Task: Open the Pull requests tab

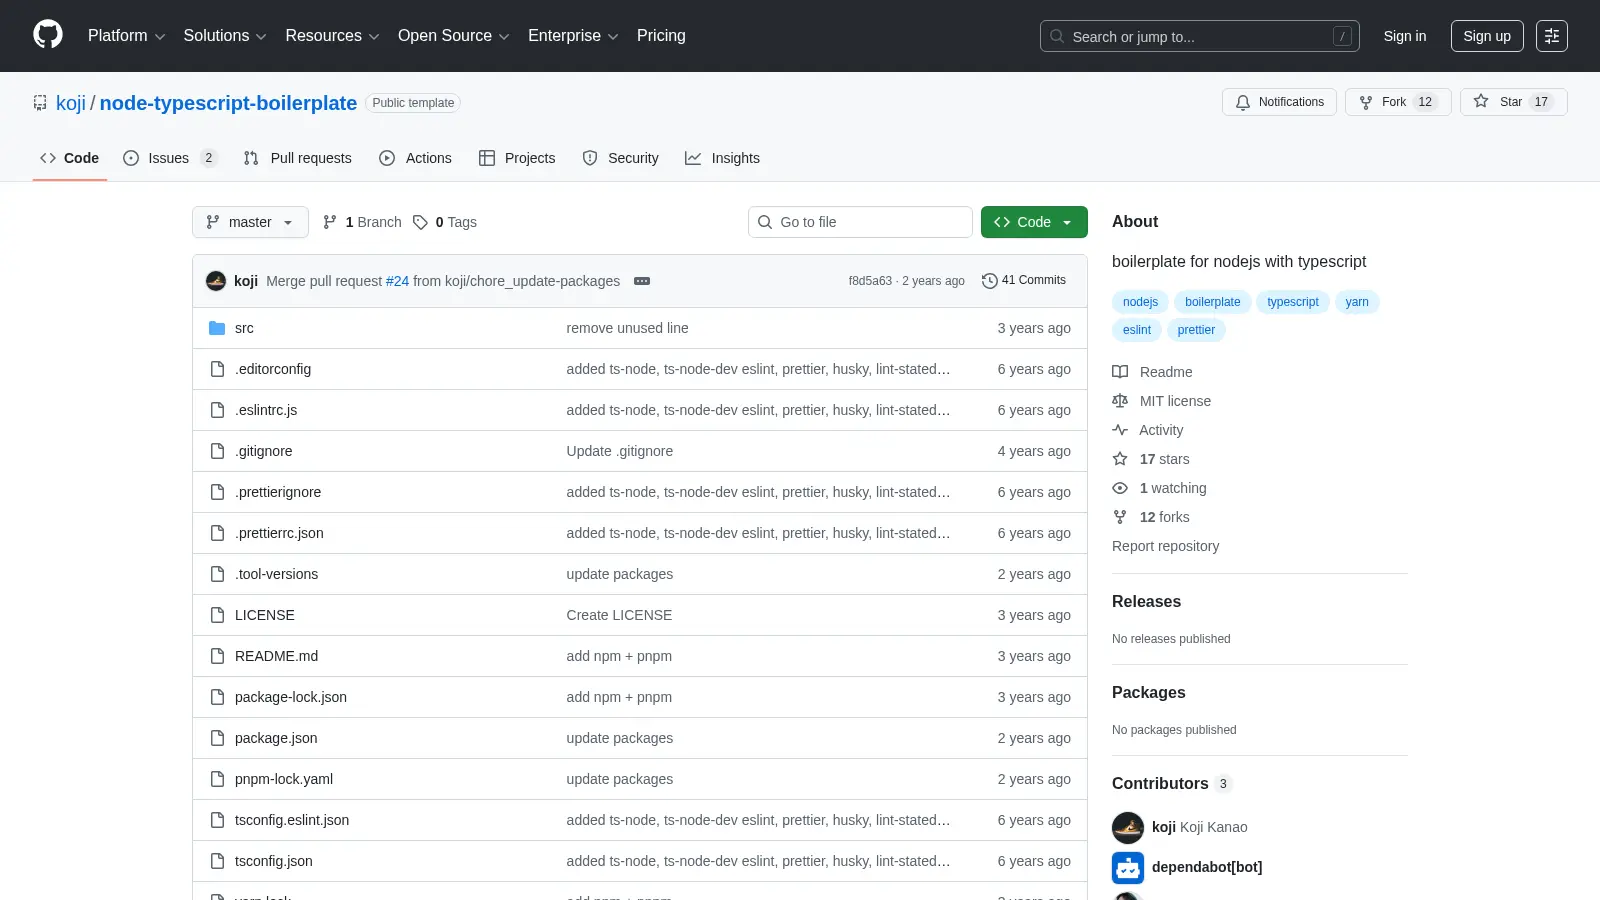Action: click(x=297, y=158)
